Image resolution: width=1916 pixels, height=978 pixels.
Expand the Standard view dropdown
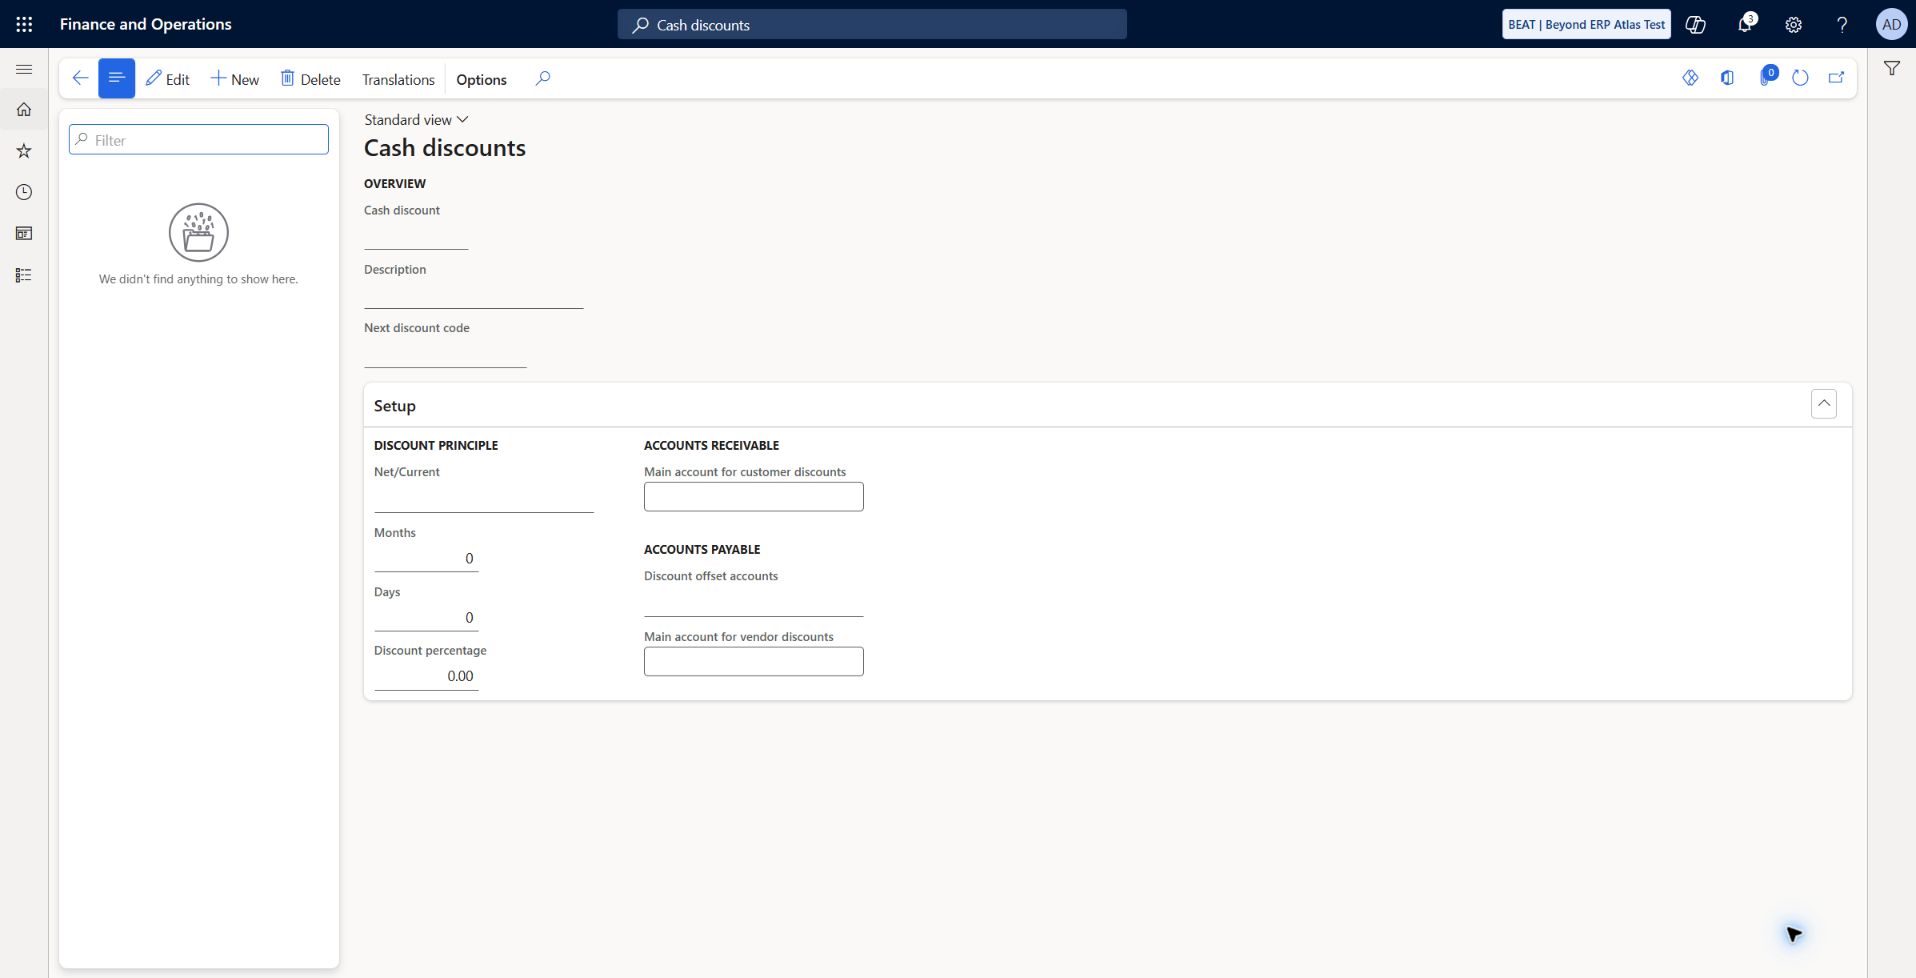[x=416, y=119]
